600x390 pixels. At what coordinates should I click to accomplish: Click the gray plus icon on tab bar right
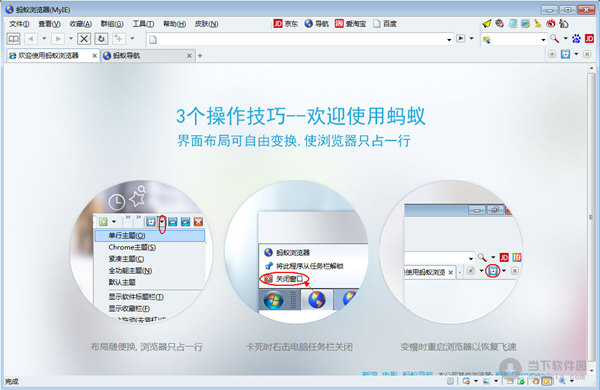coord(552,54)
